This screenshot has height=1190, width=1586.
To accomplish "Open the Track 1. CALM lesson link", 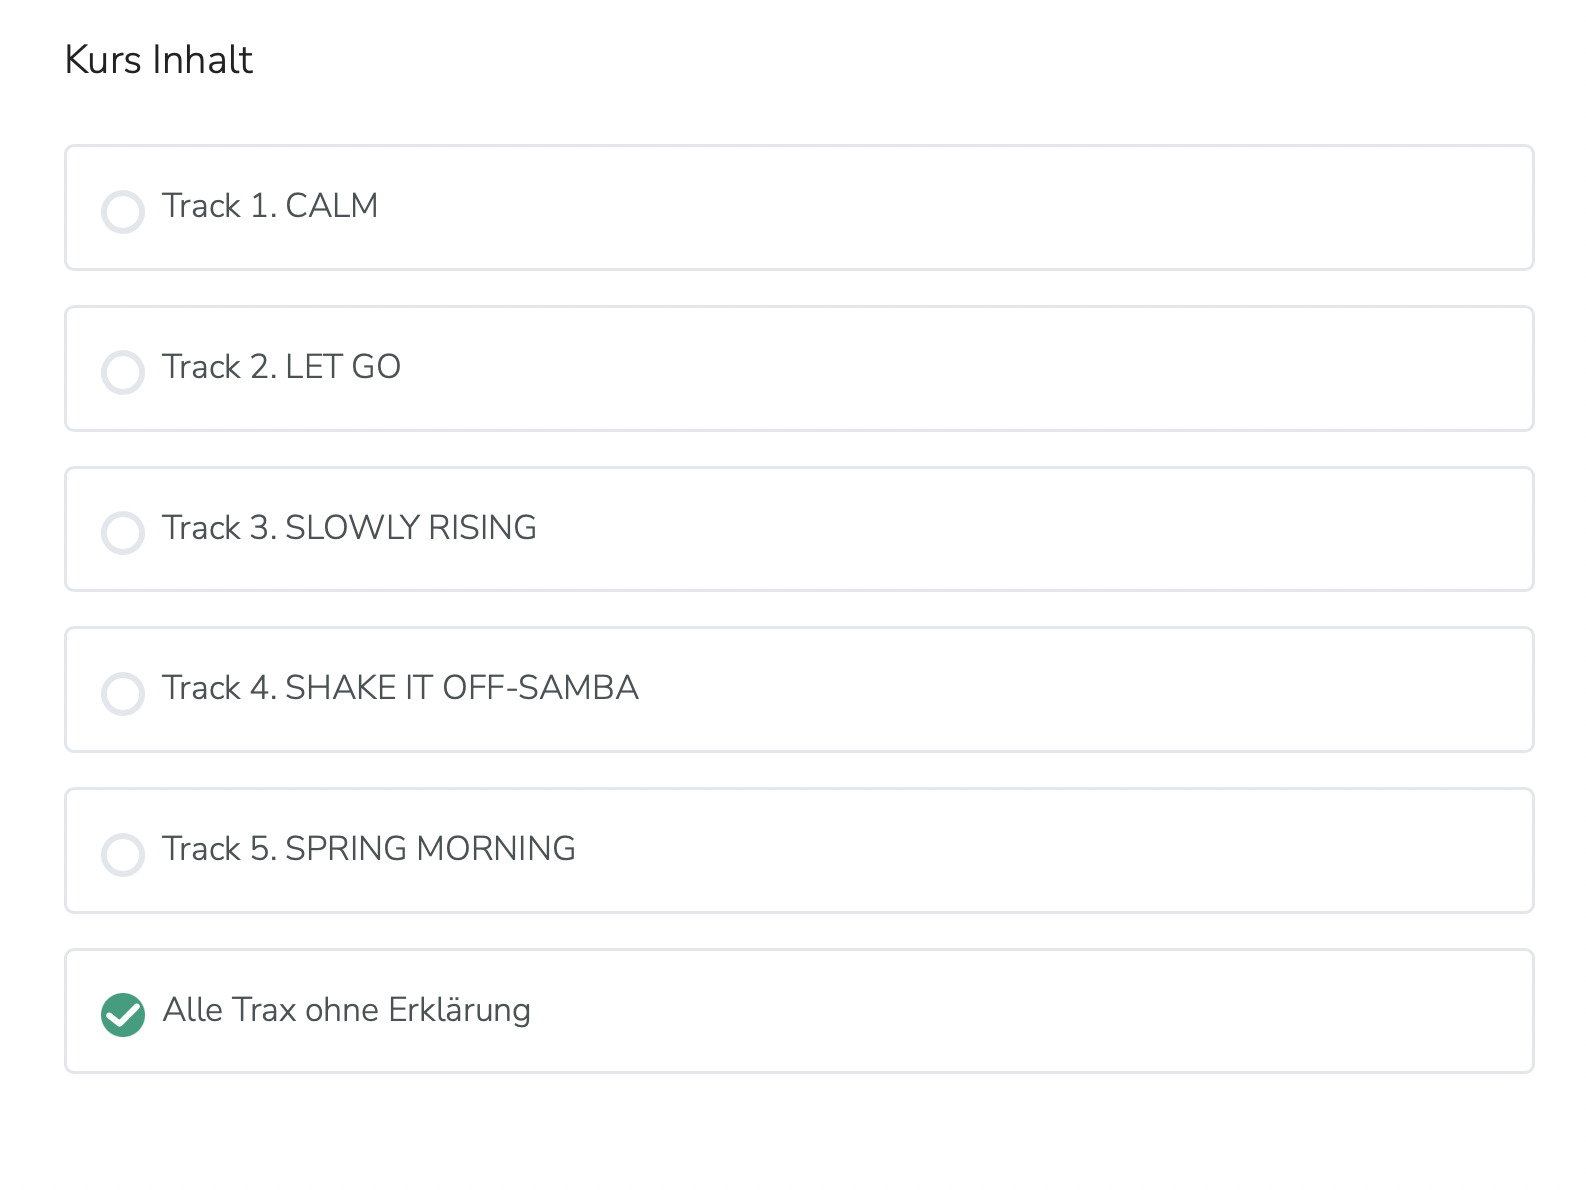I will click(x=270, y=206).
